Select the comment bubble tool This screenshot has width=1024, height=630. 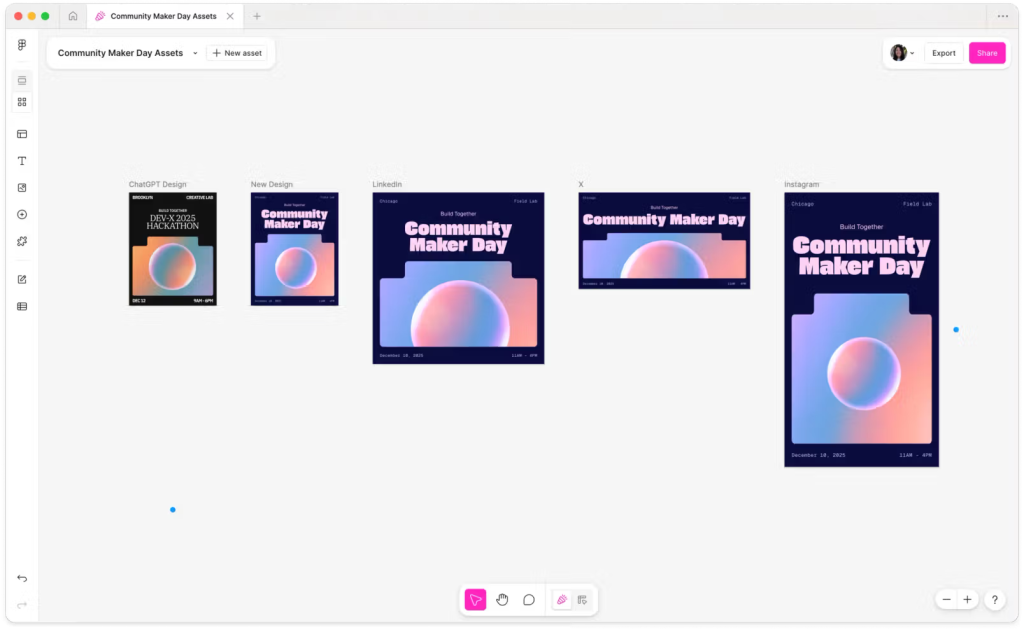tap(529, 600)
